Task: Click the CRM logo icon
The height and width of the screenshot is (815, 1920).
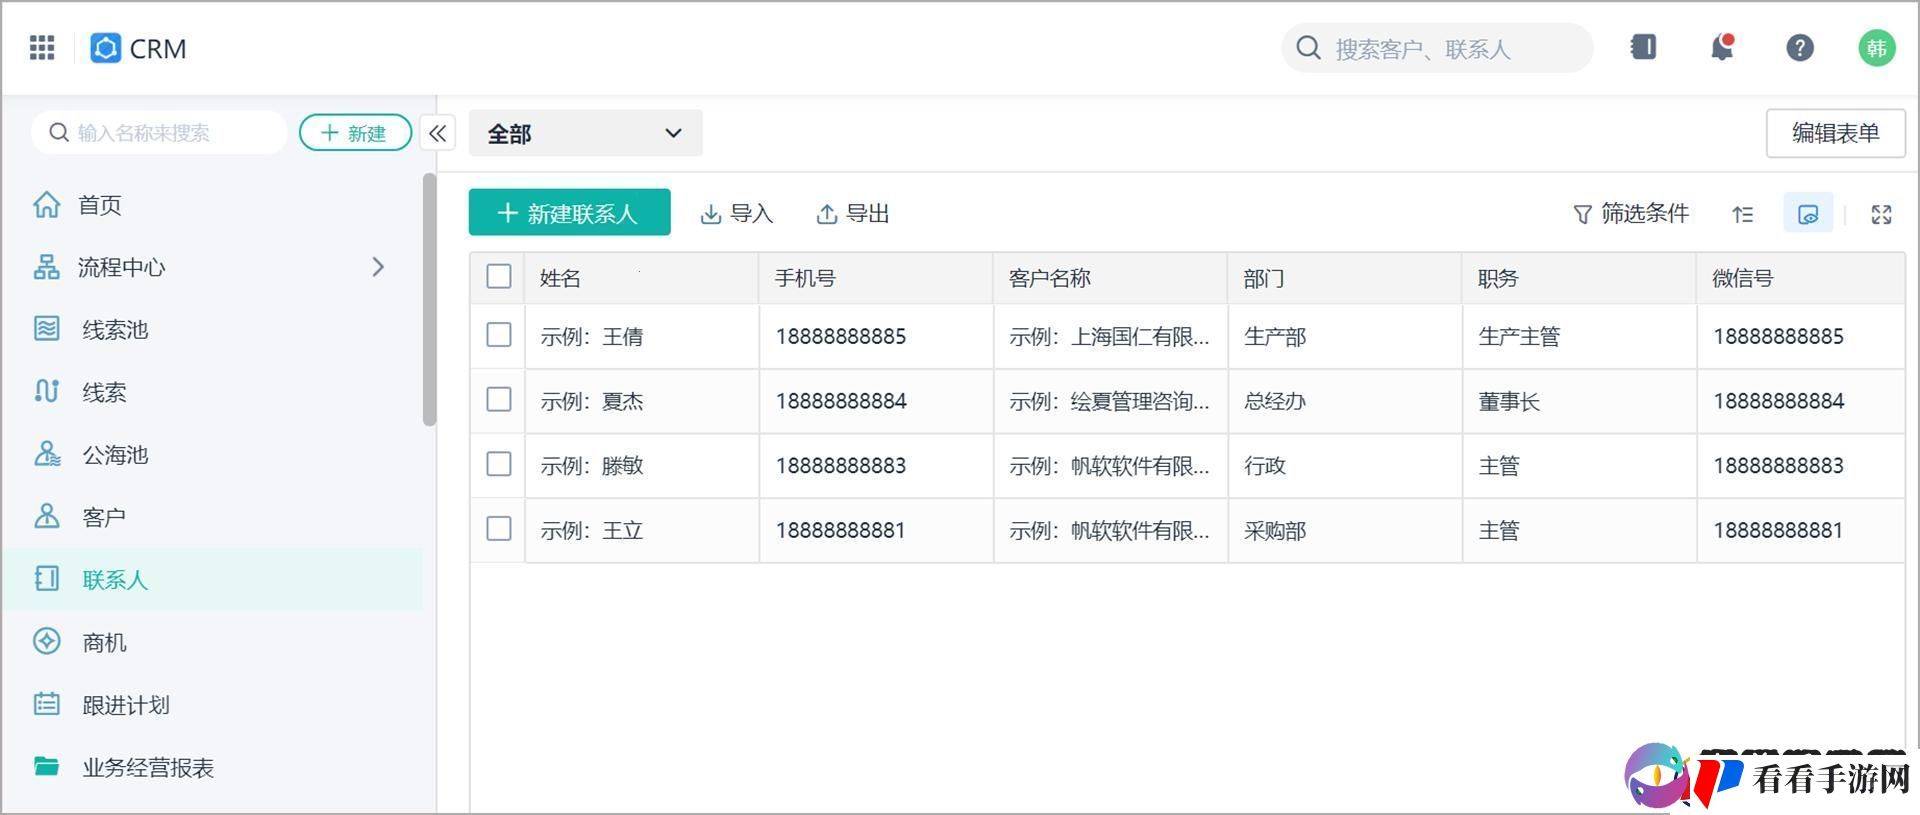Action: point(105,48)
